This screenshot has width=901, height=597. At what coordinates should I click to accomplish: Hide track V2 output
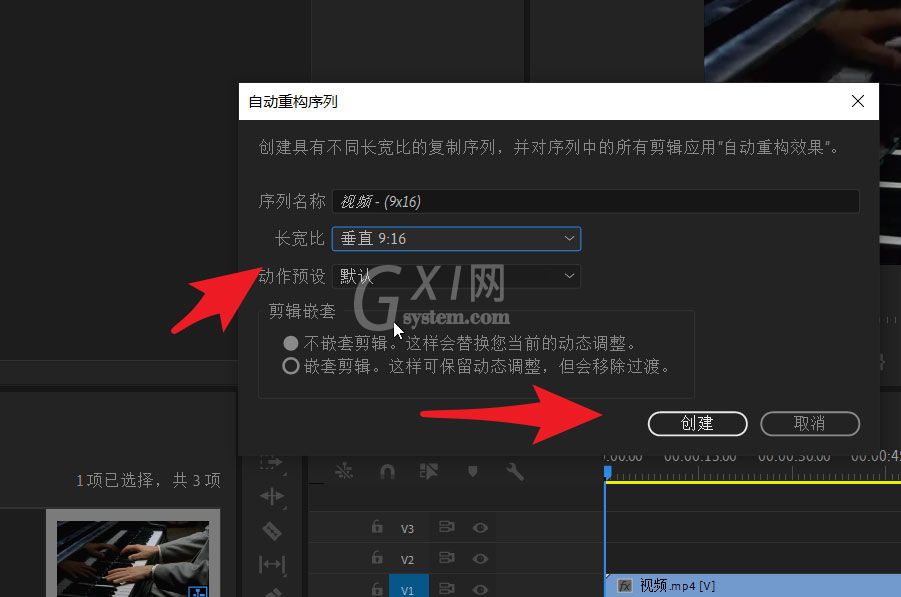[480, 559]
